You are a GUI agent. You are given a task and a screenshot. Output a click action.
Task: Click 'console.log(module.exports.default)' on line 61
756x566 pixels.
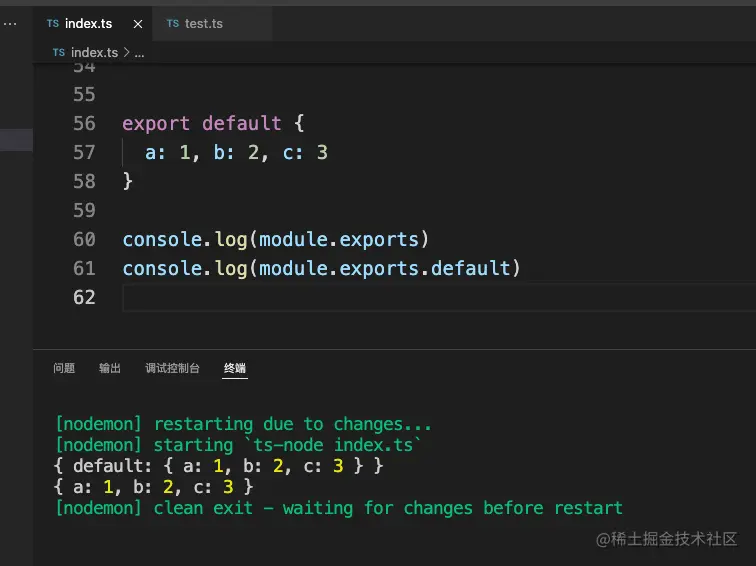321,268
